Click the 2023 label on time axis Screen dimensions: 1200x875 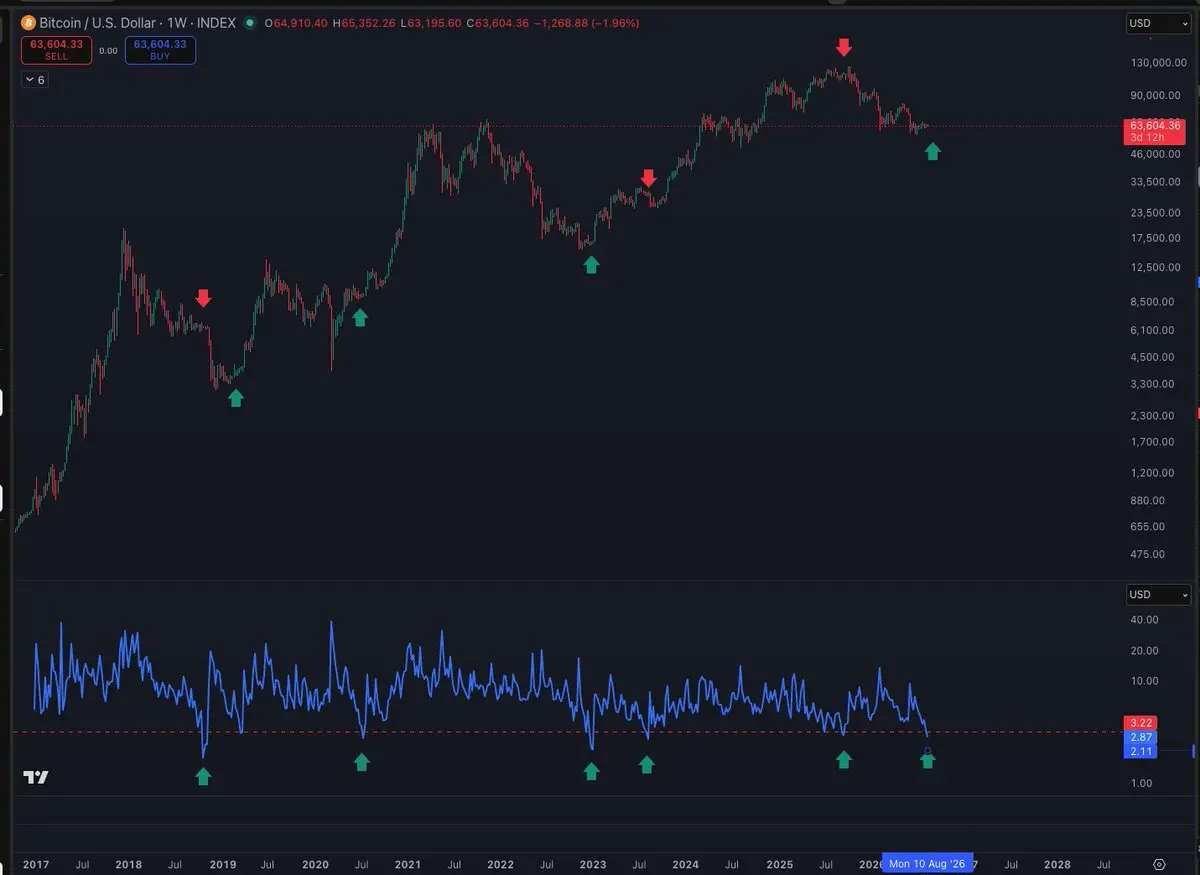[593, 864]
